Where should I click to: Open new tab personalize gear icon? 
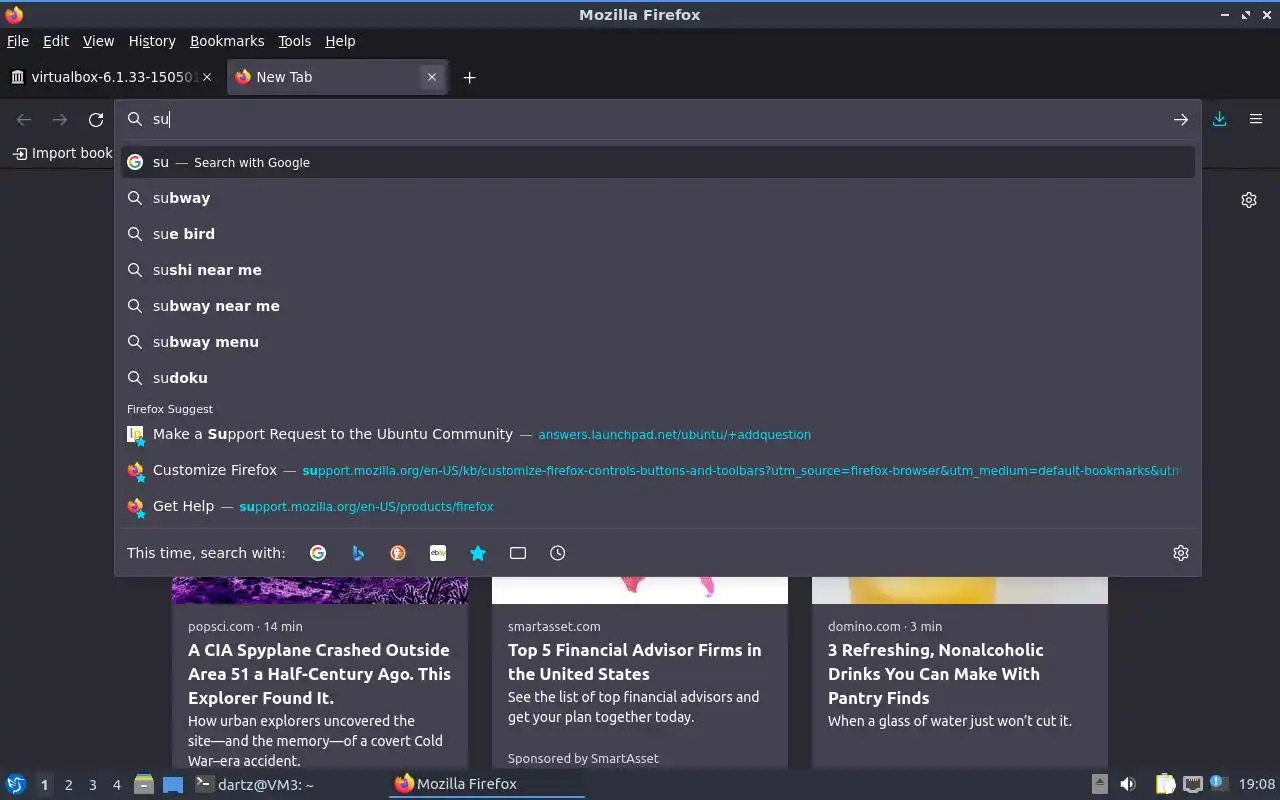click(1249, 200)
